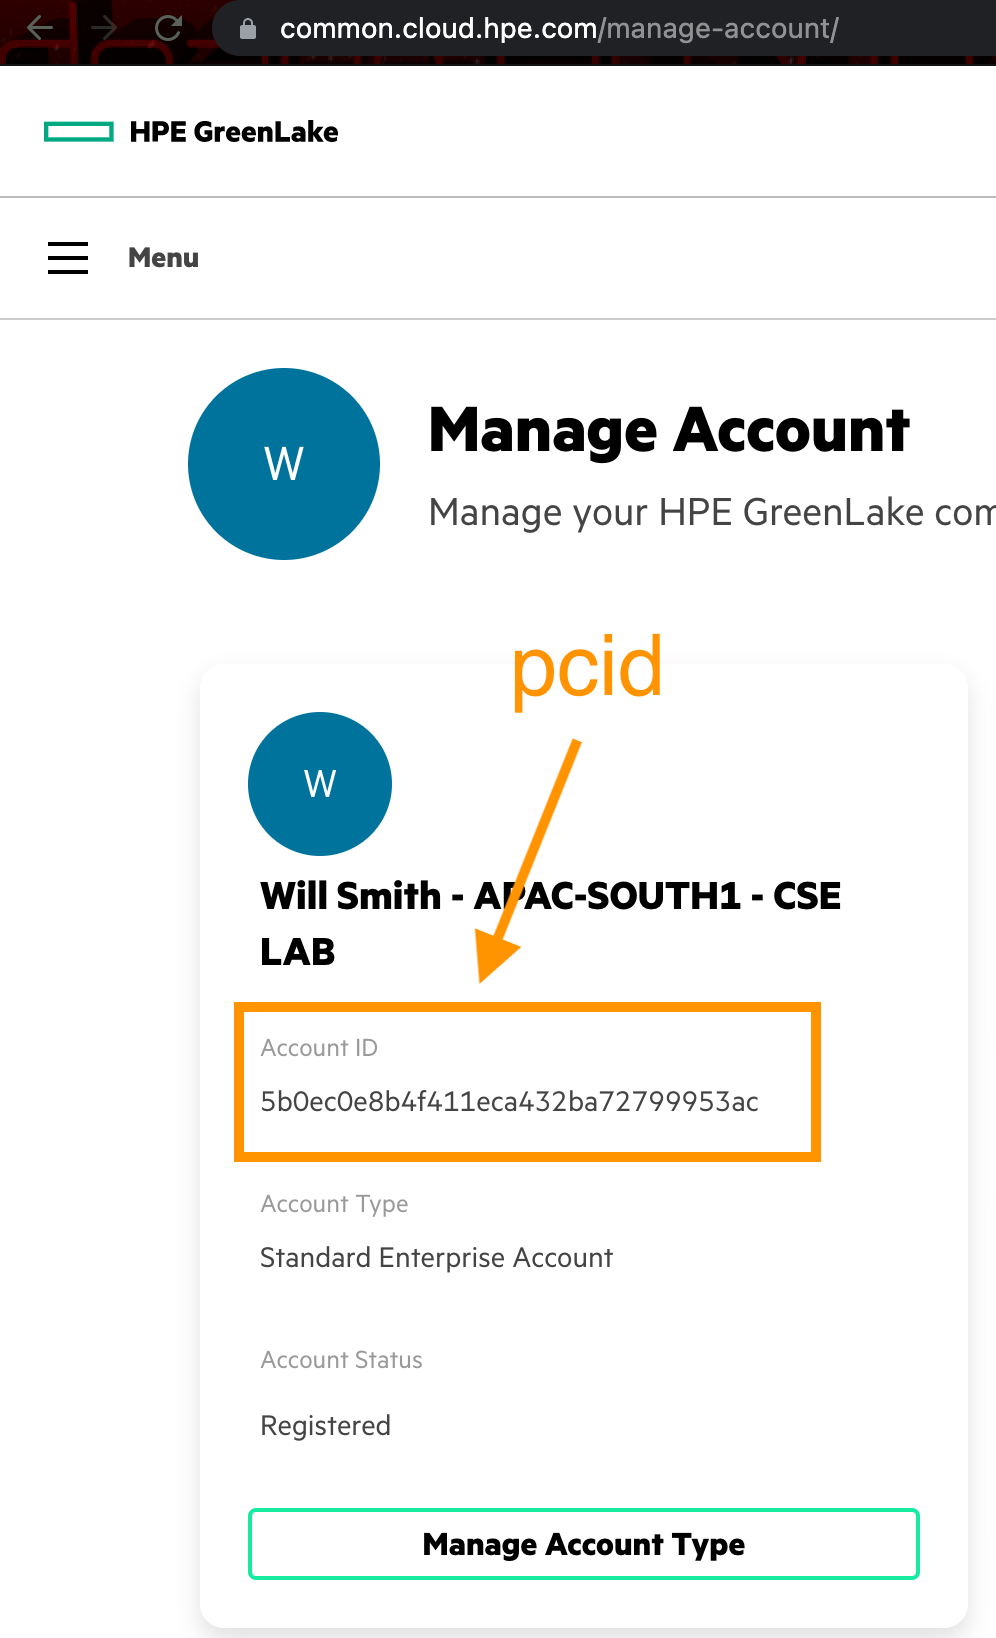996x1638 pixels.
Task: Click the green HPE rectangle logo
Action: click(79, 132)
